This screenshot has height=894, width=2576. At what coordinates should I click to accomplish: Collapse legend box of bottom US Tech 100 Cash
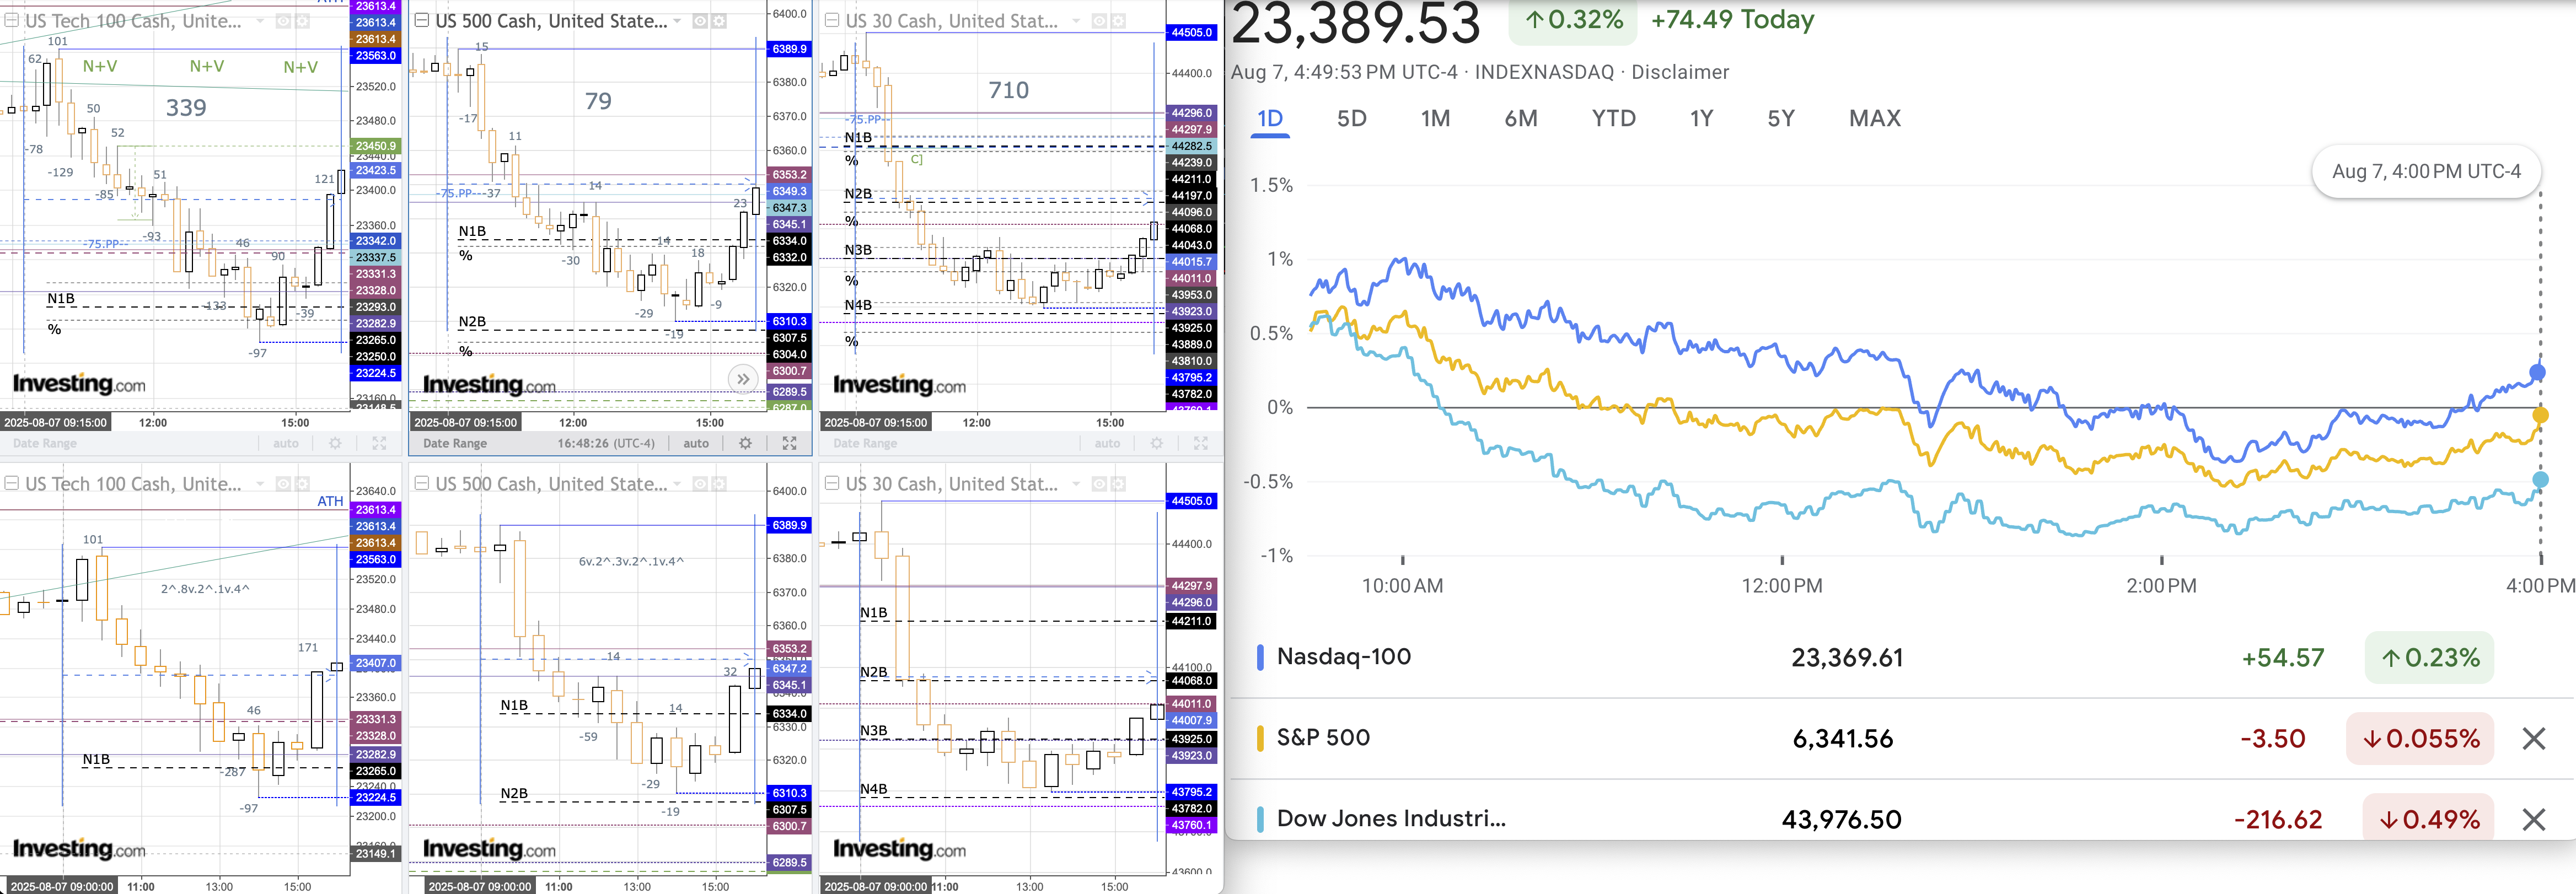(x=11, y=483)
